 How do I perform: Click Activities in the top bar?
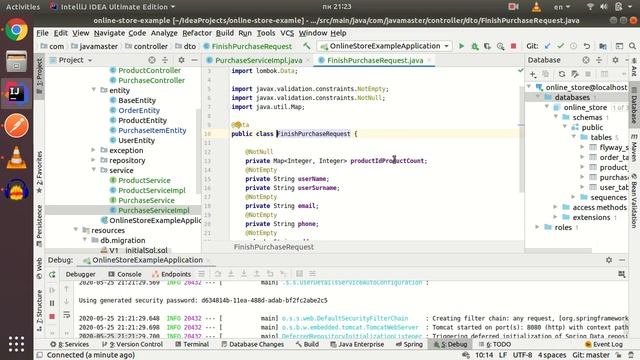23,7
